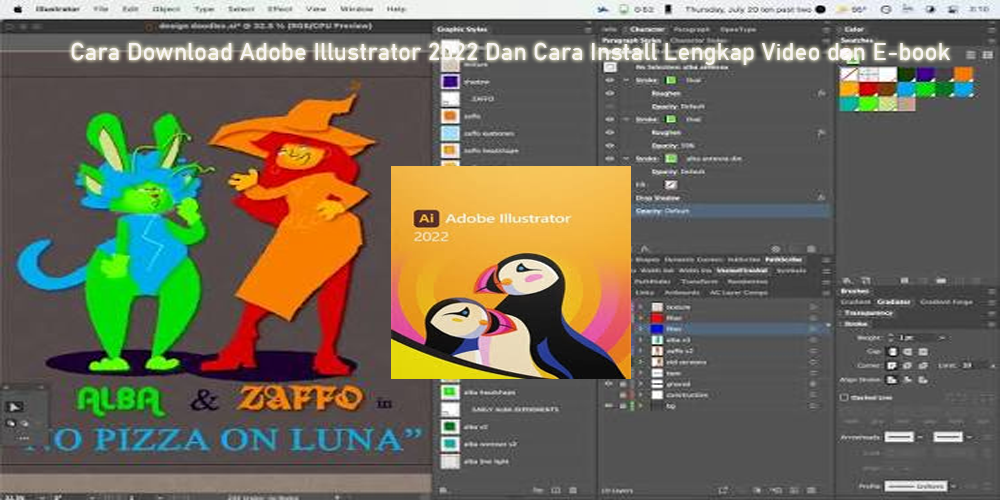1000x500 pixels.
Task: Switch Swatches panel to list view
Action: (971, 55)
